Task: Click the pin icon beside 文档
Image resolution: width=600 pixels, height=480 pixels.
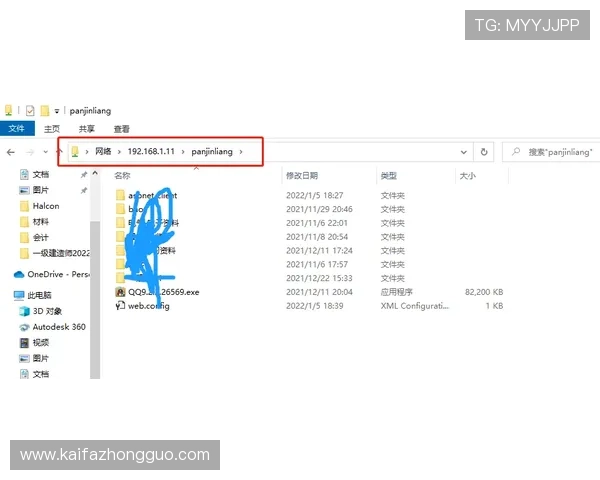Action: [x=83, y=175]
